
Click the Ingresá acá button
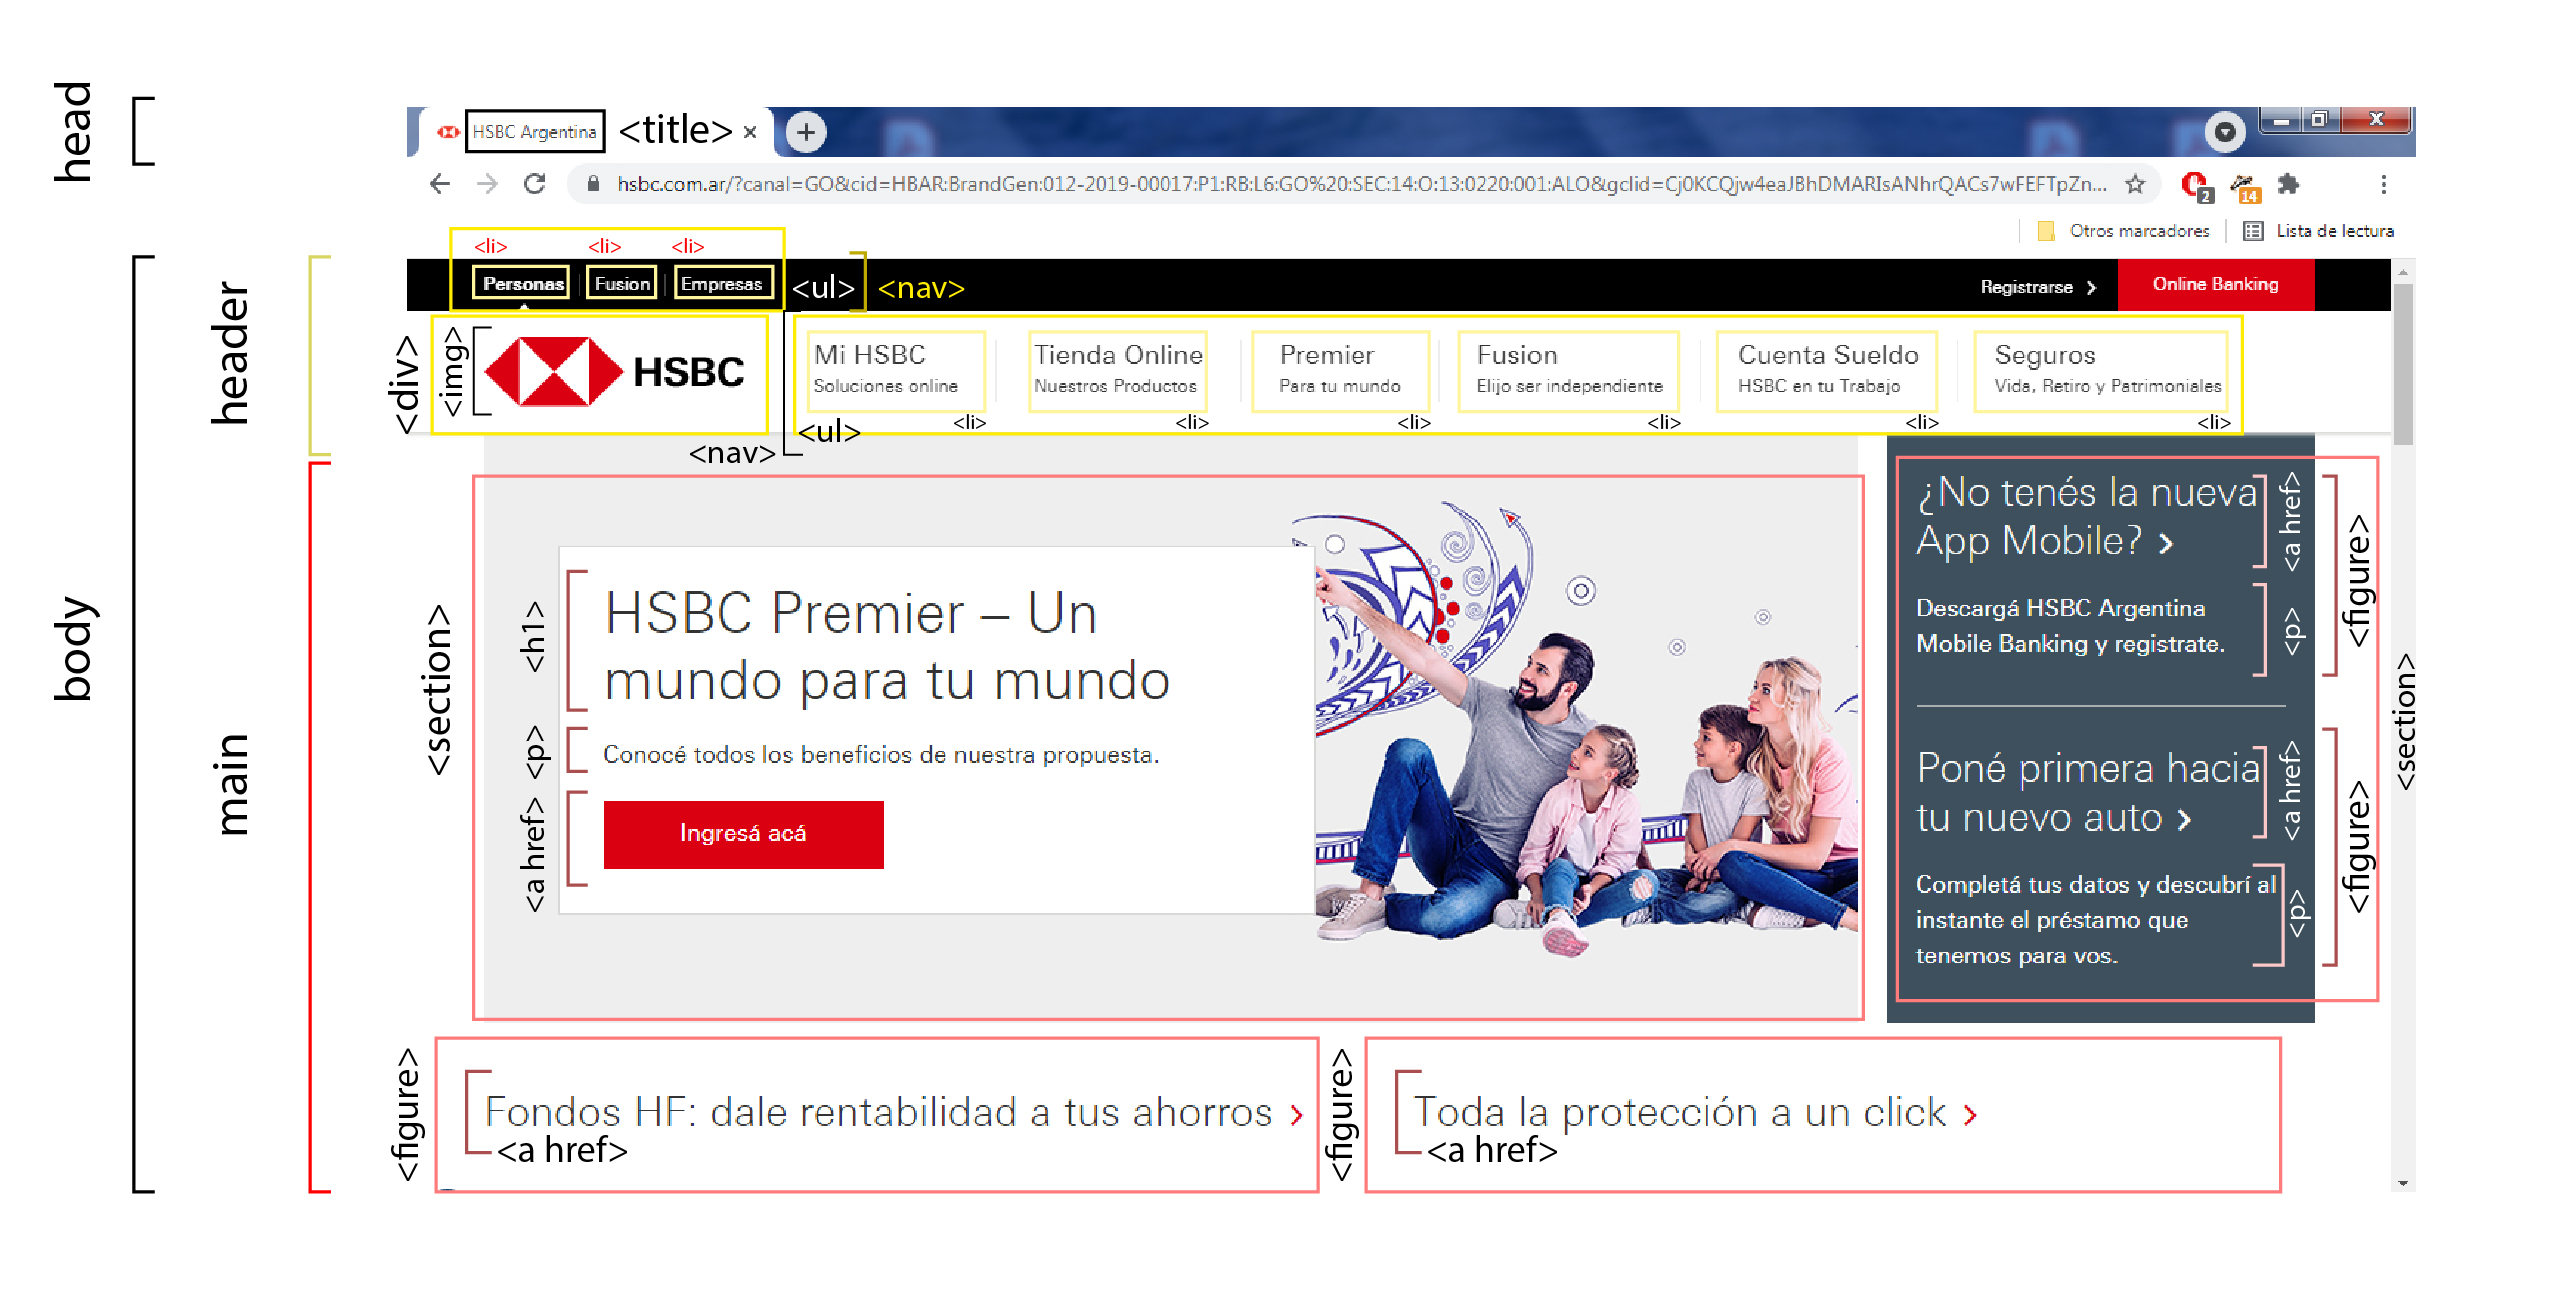tap(743, 834)
